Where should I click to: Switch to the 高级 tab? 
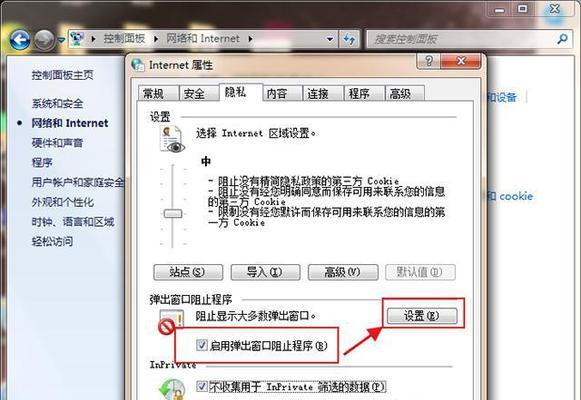coord(404,93)
